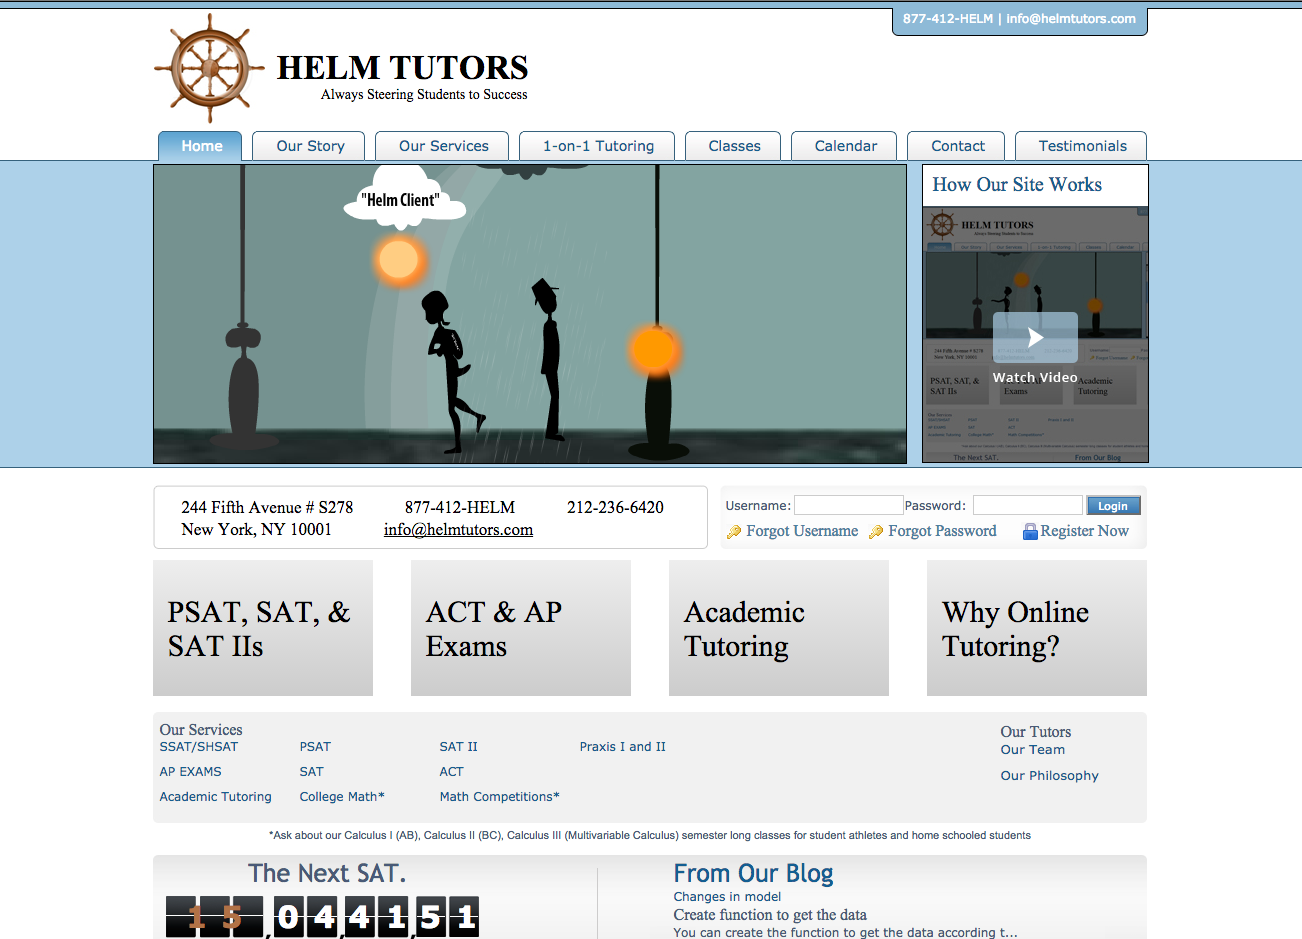Click the key icon beside Forgot Username
This screenshot has height=939, width=1302.
click(734, 532)
